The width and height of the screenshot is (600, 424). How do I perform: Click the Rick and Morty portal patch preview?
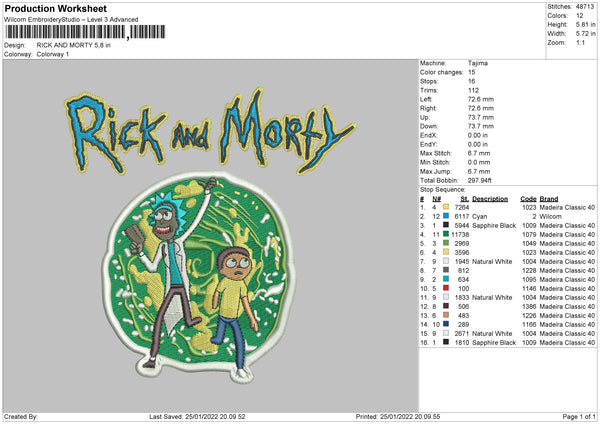tap(199, 276)
